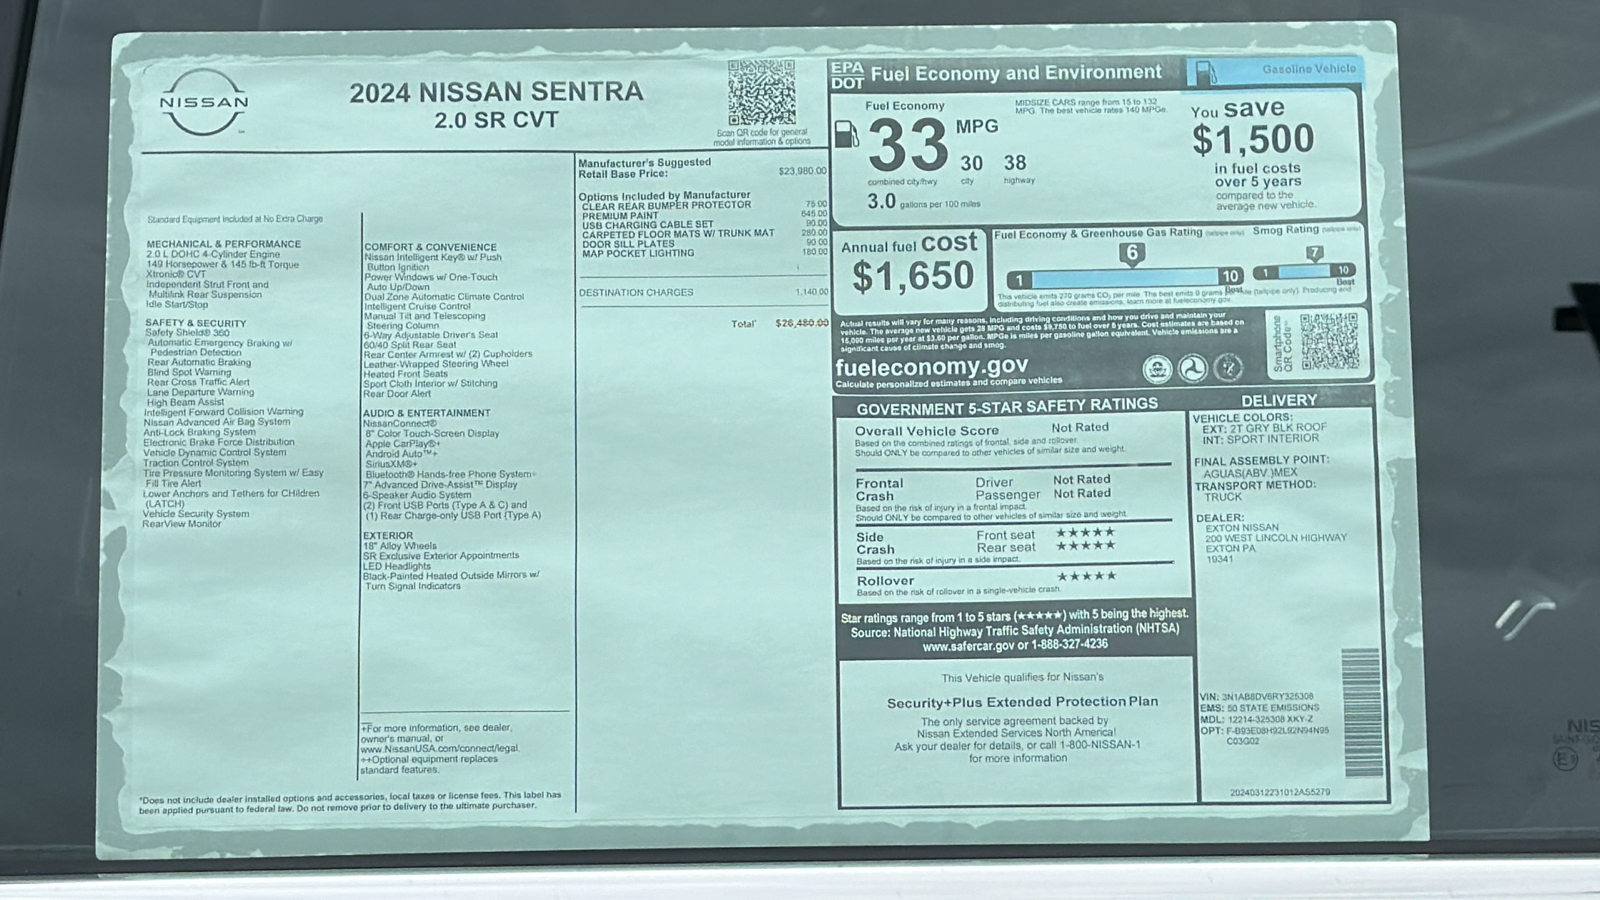
Task: Open the fueleconomy.gov link
Action: click(x=931, y=366)
